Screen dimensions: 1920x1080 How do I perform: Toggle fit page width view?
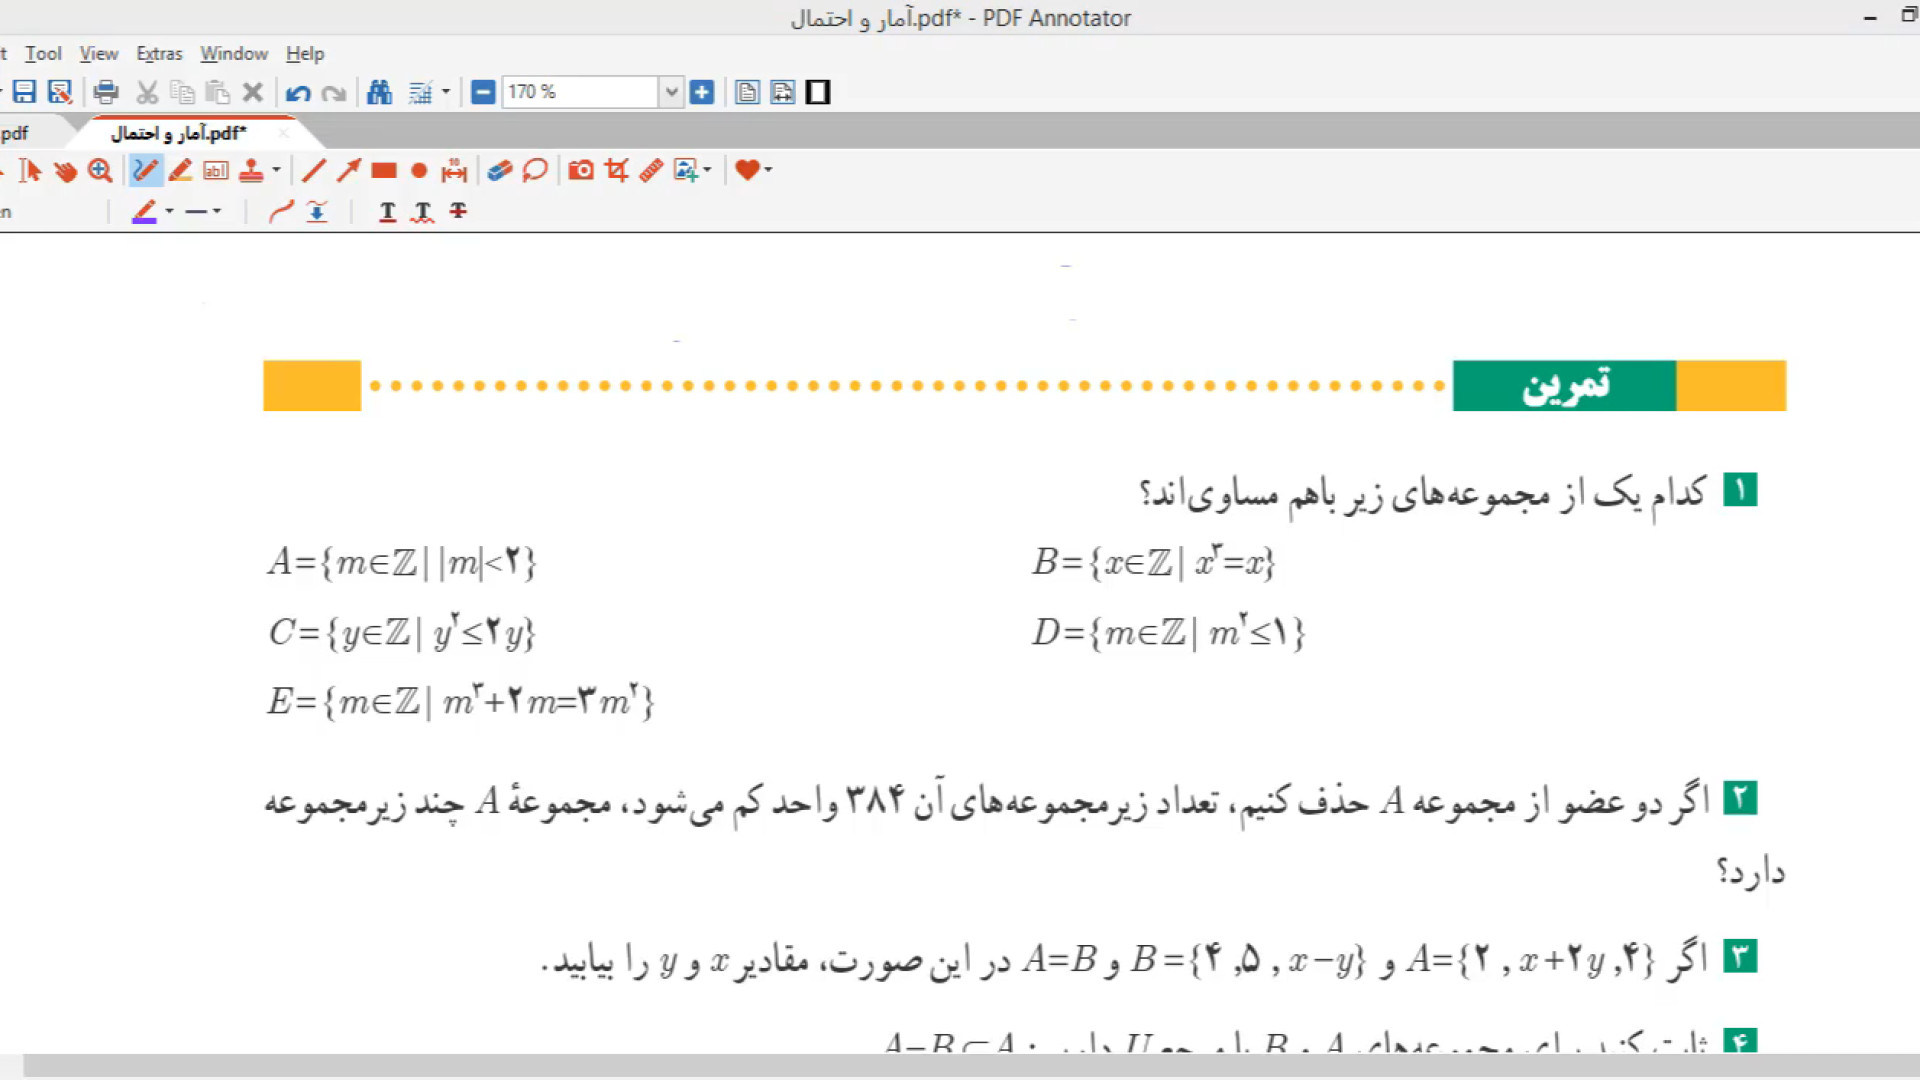(782, 93)
